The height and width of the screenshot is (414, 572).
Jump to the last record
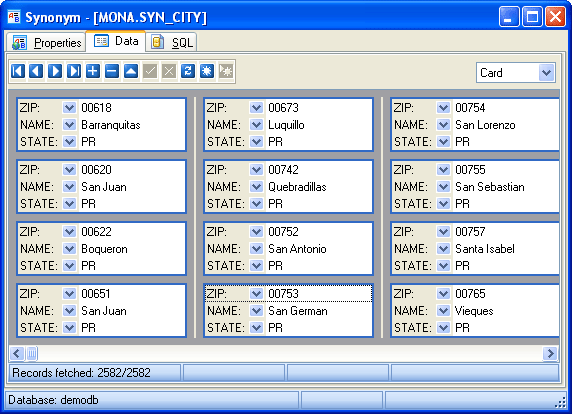(74, 71)
